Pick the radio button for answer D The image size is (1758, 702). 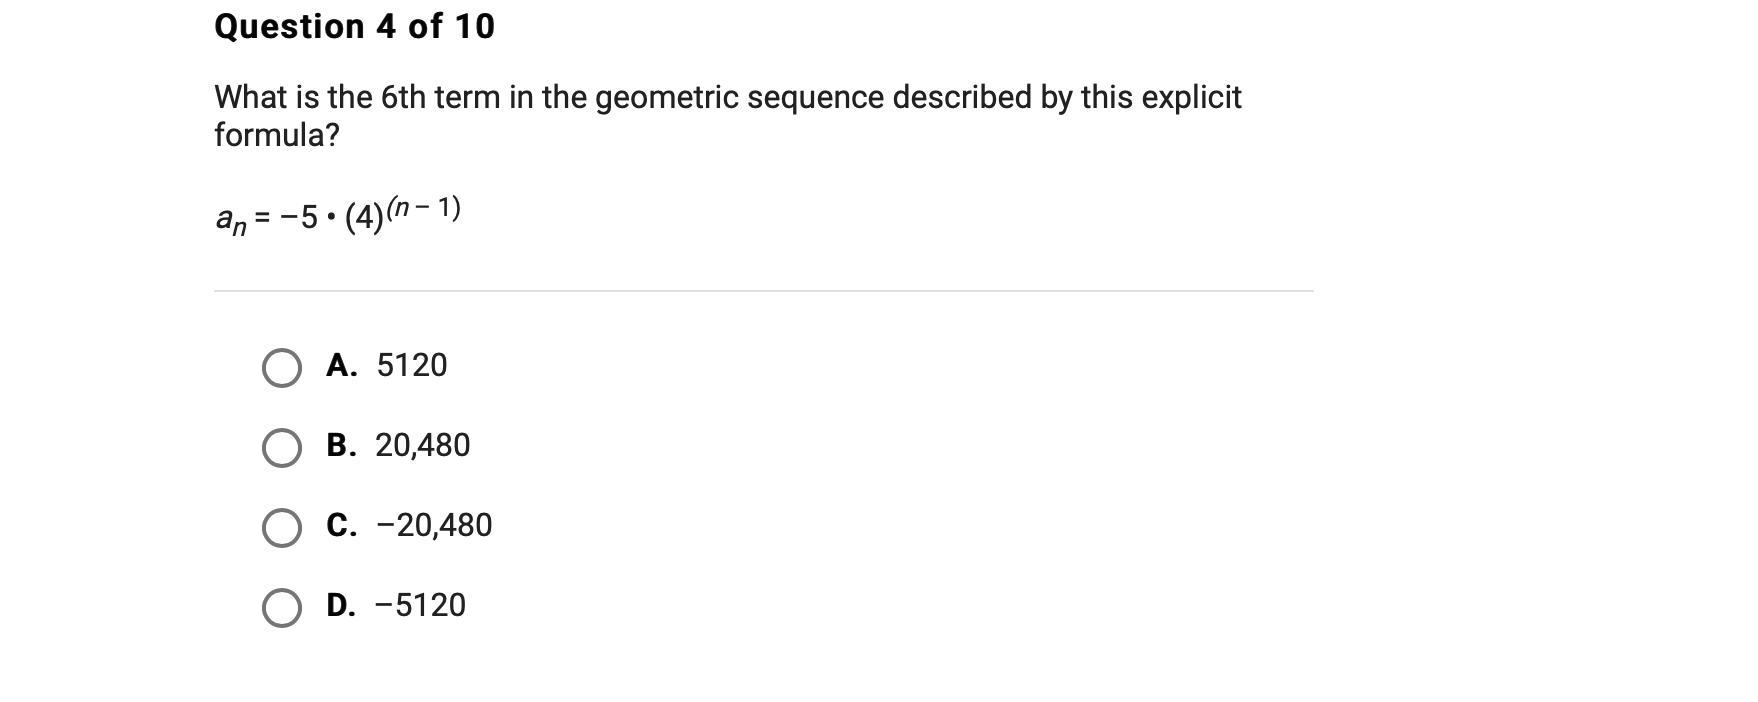tap(281, 607)
